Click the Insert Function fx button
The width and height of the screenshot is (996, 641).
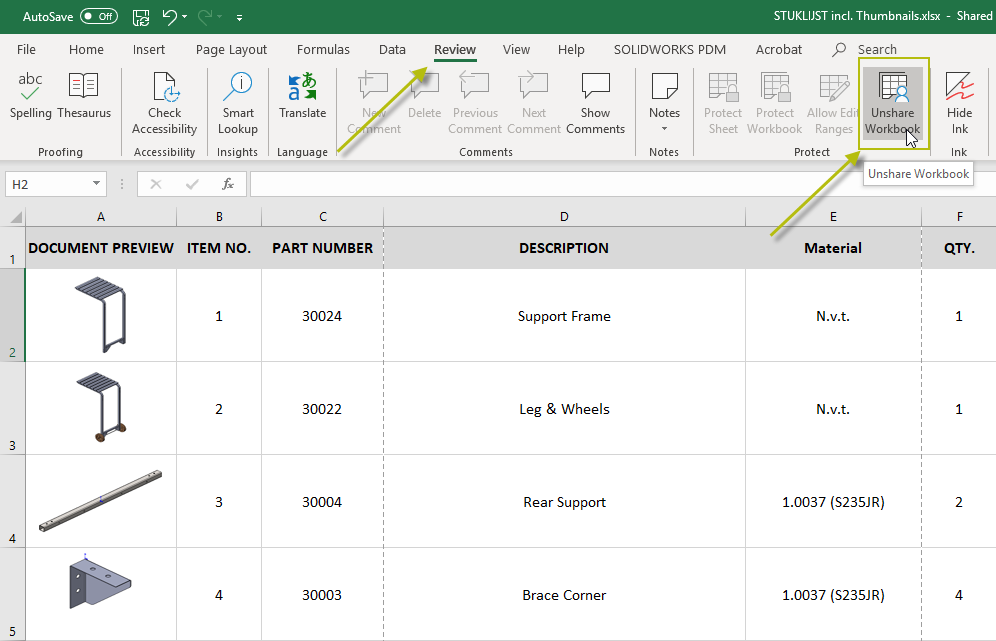pos(227,184)
